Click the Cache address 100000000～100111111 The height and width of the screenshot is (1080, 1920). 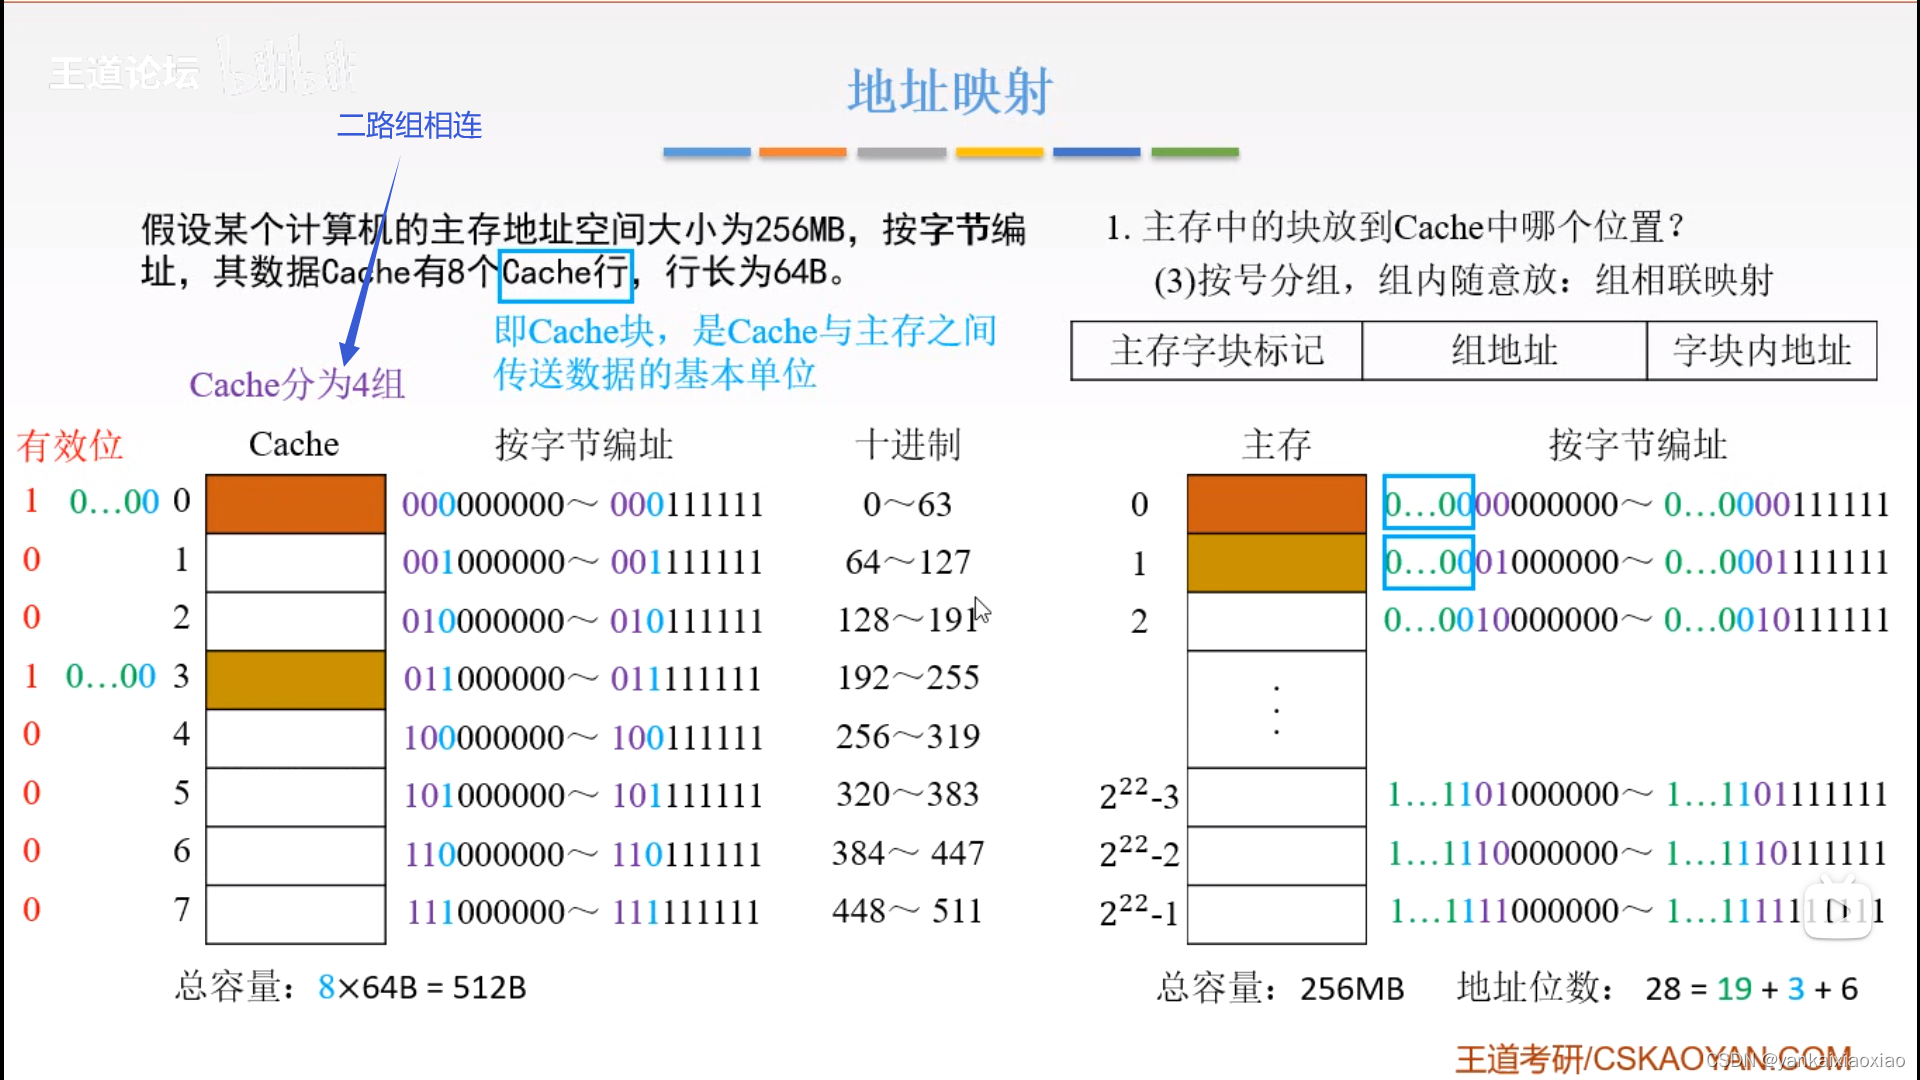(582, 738)
